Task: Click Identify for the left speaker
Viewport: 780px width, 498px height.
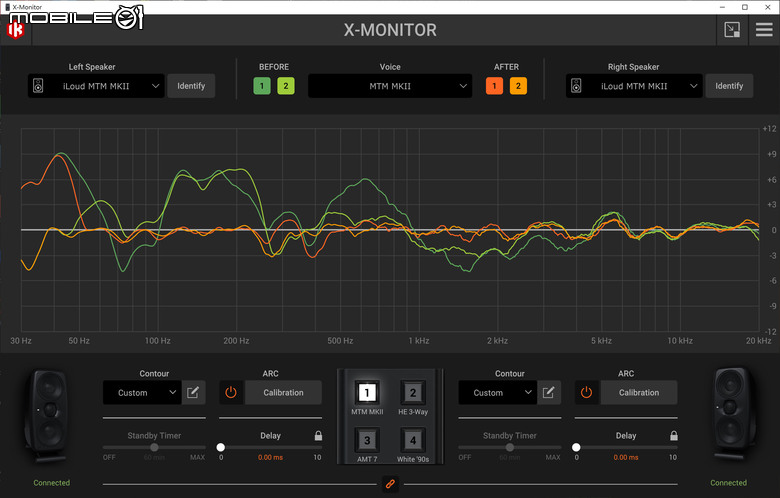Action: click(191, 86)
